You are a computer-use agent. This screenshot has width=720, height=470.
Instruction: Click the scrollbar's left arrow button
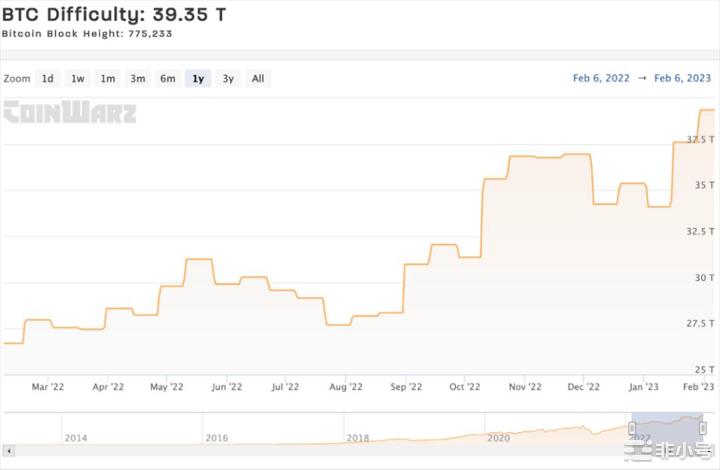click(x=8, y=451)
